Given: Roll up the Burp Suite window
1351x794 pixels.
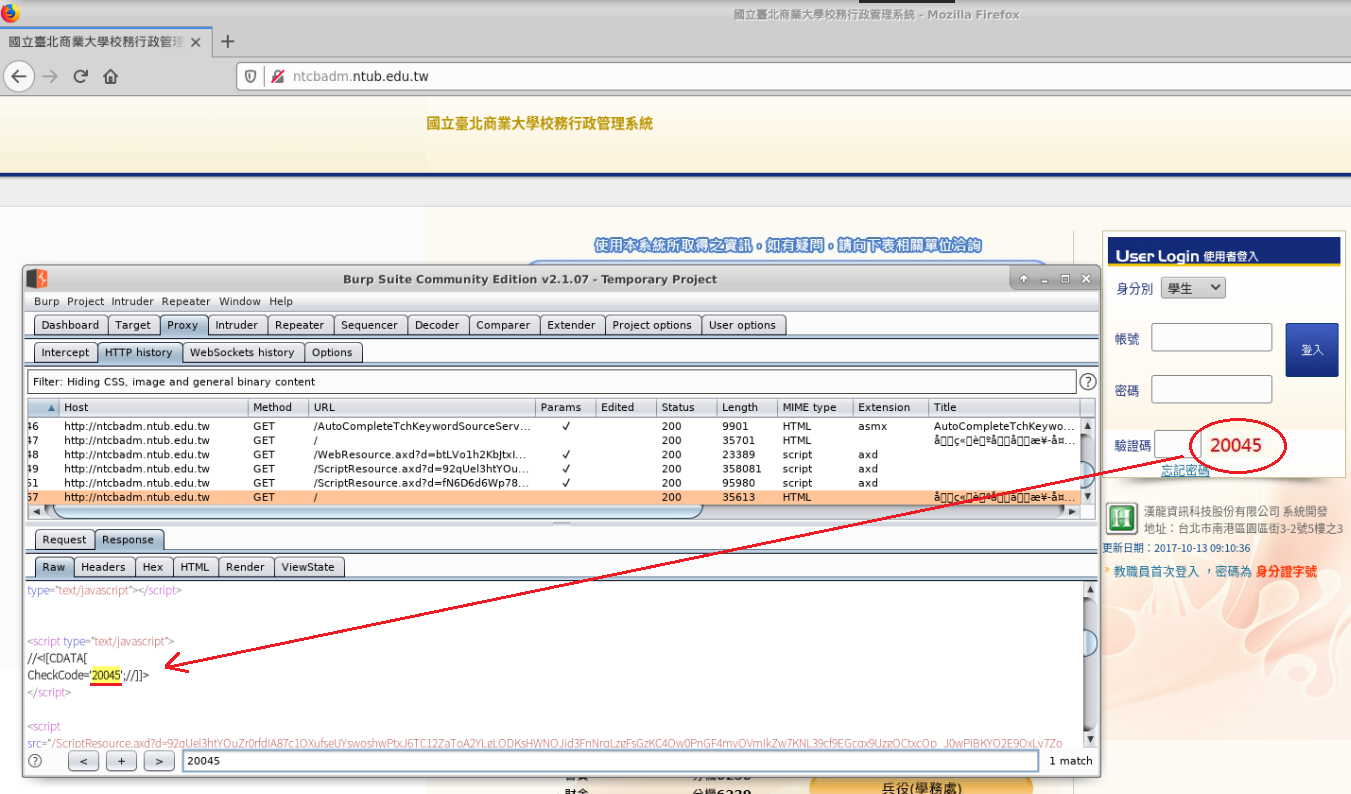Looking at the screenshot, I should pyautogui.click(x=1024, y=279).
